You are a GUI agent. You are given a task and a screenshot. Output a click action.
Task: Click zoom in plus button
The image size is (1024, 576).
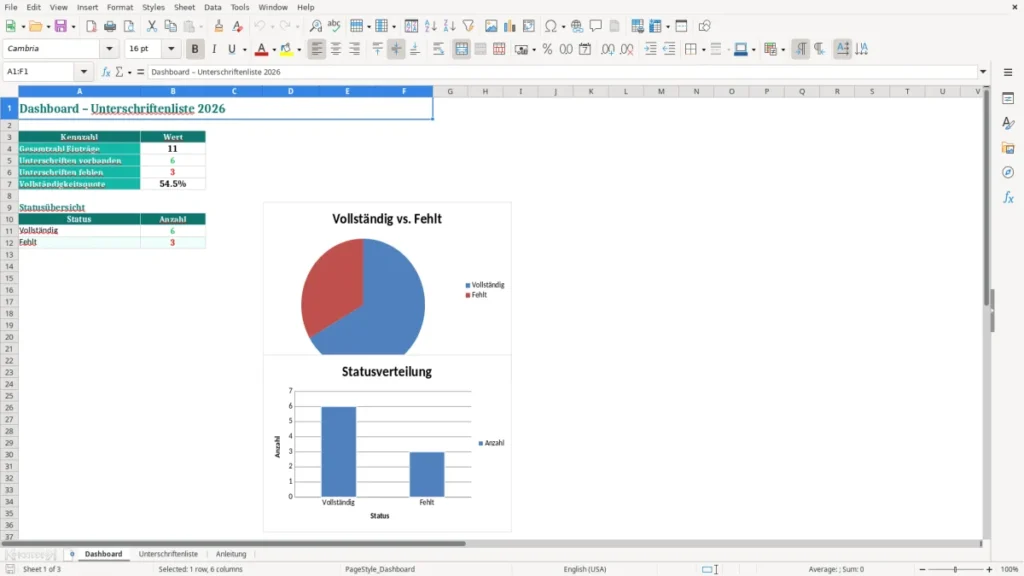tap(989, 569)
